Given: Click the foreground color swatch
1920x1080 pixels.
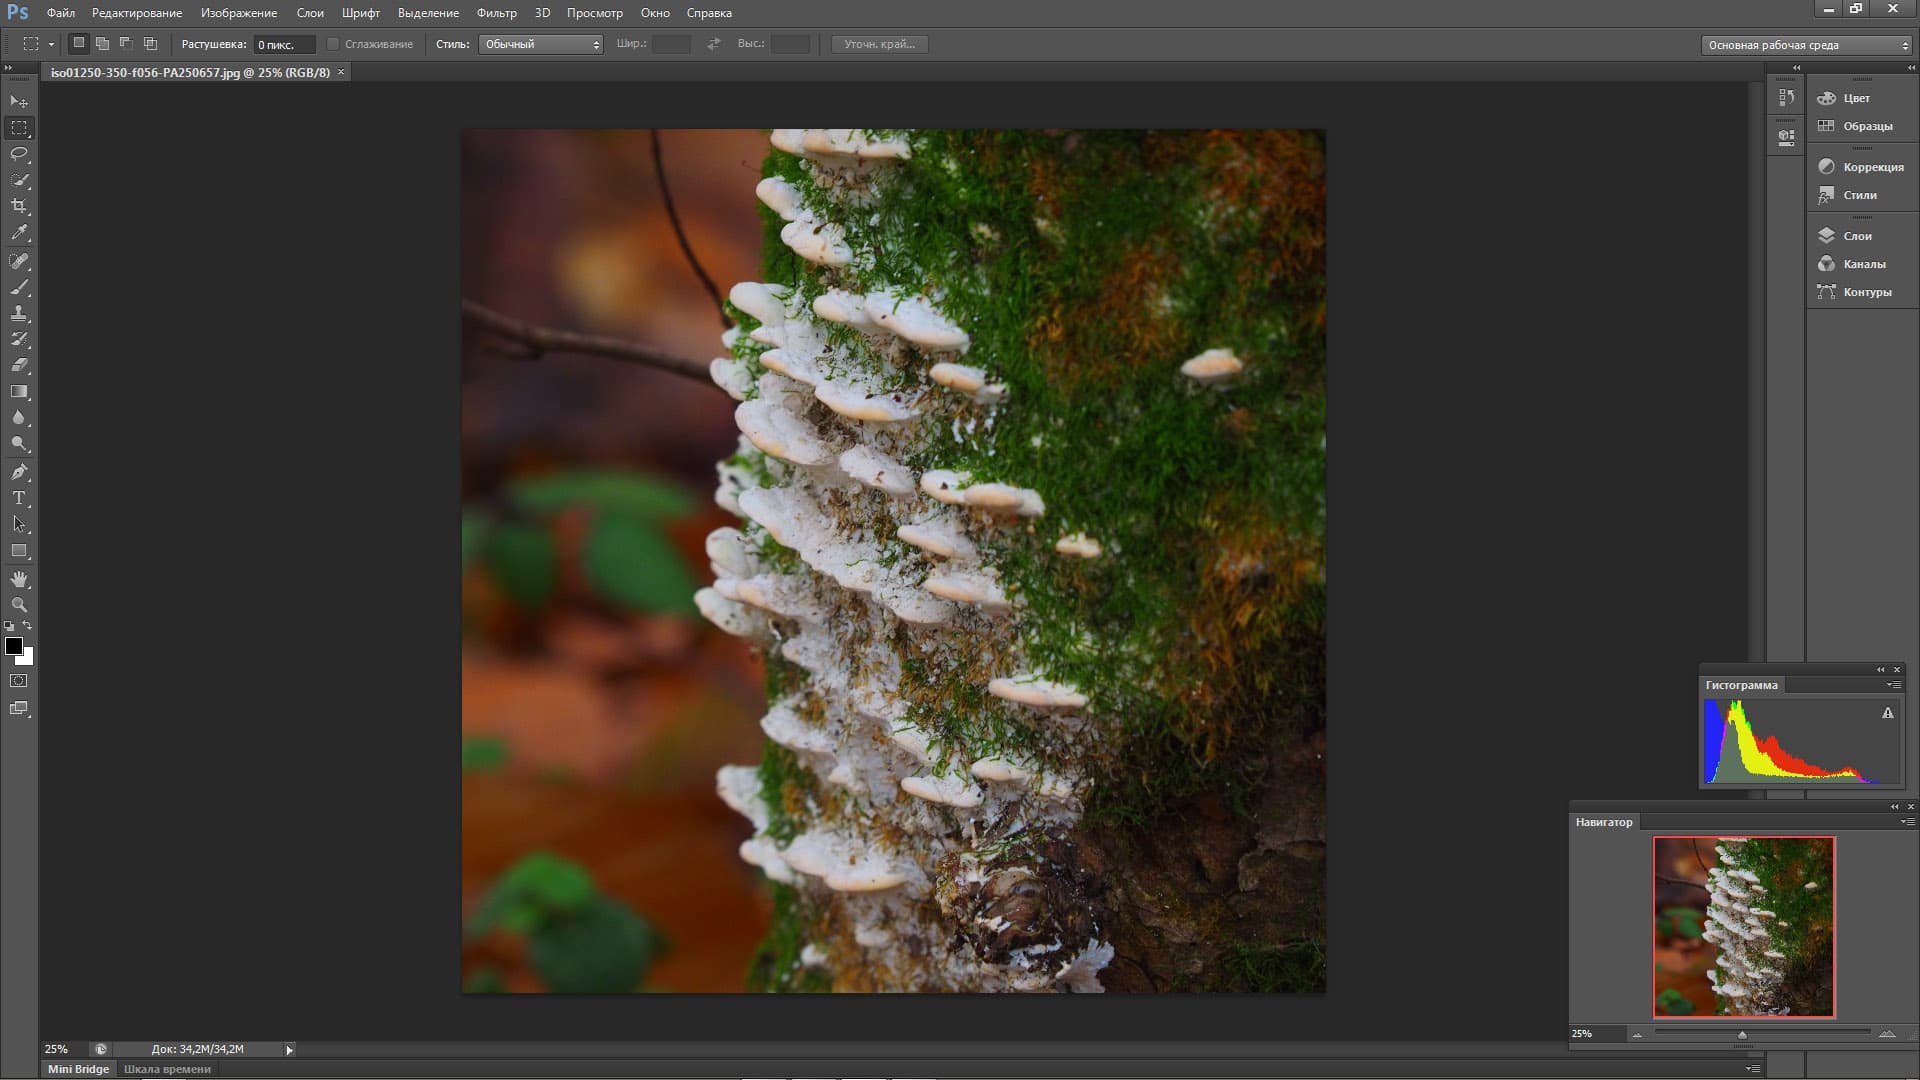Looking at the screenshot, I should (x=14, y=646).
